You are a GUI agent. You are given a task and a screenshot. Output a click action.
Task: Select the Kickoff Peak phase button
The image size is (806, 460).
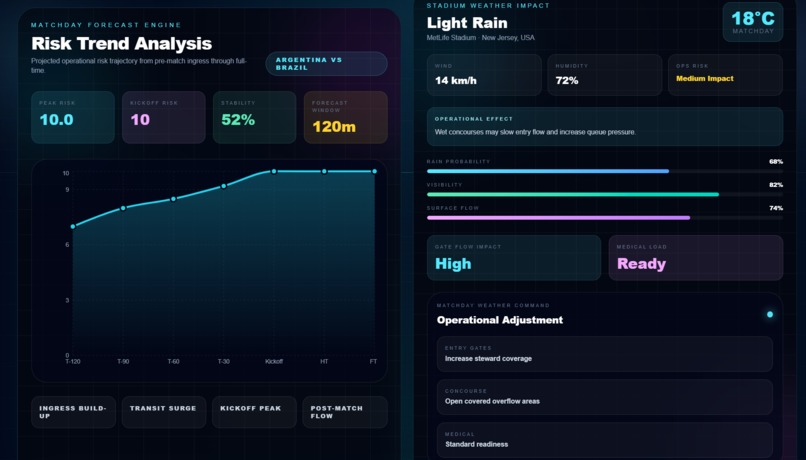(x=254, y=412)
